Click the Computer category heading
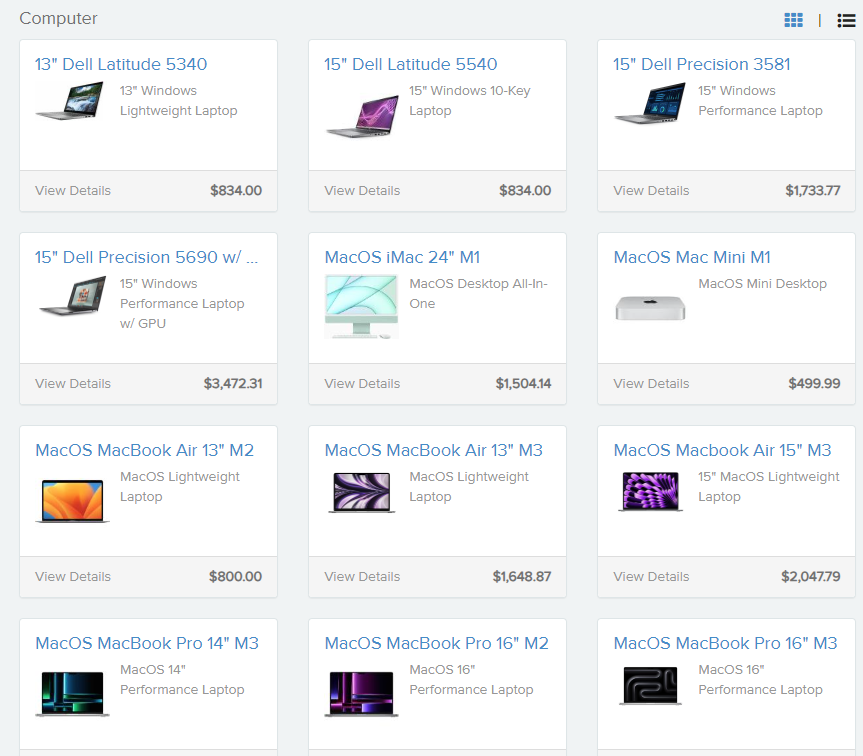 click(x=58, y=18)
